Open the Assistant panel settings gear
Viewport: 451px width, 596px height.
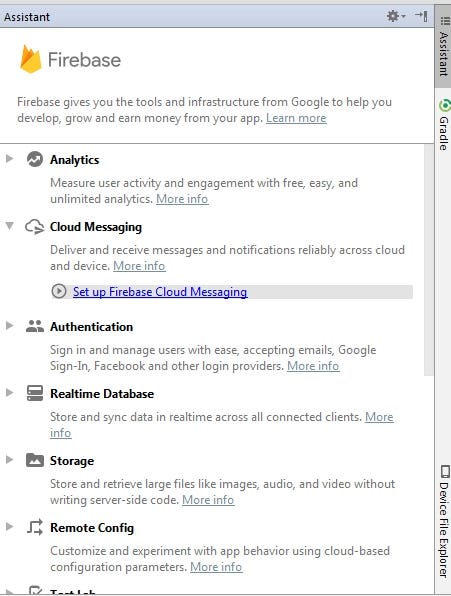395,16
